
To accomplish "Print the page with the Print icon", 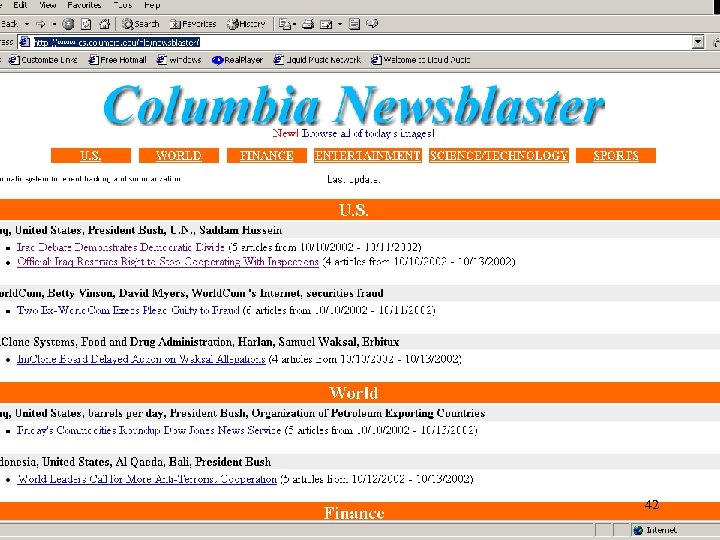I will [x=308, y=24].
